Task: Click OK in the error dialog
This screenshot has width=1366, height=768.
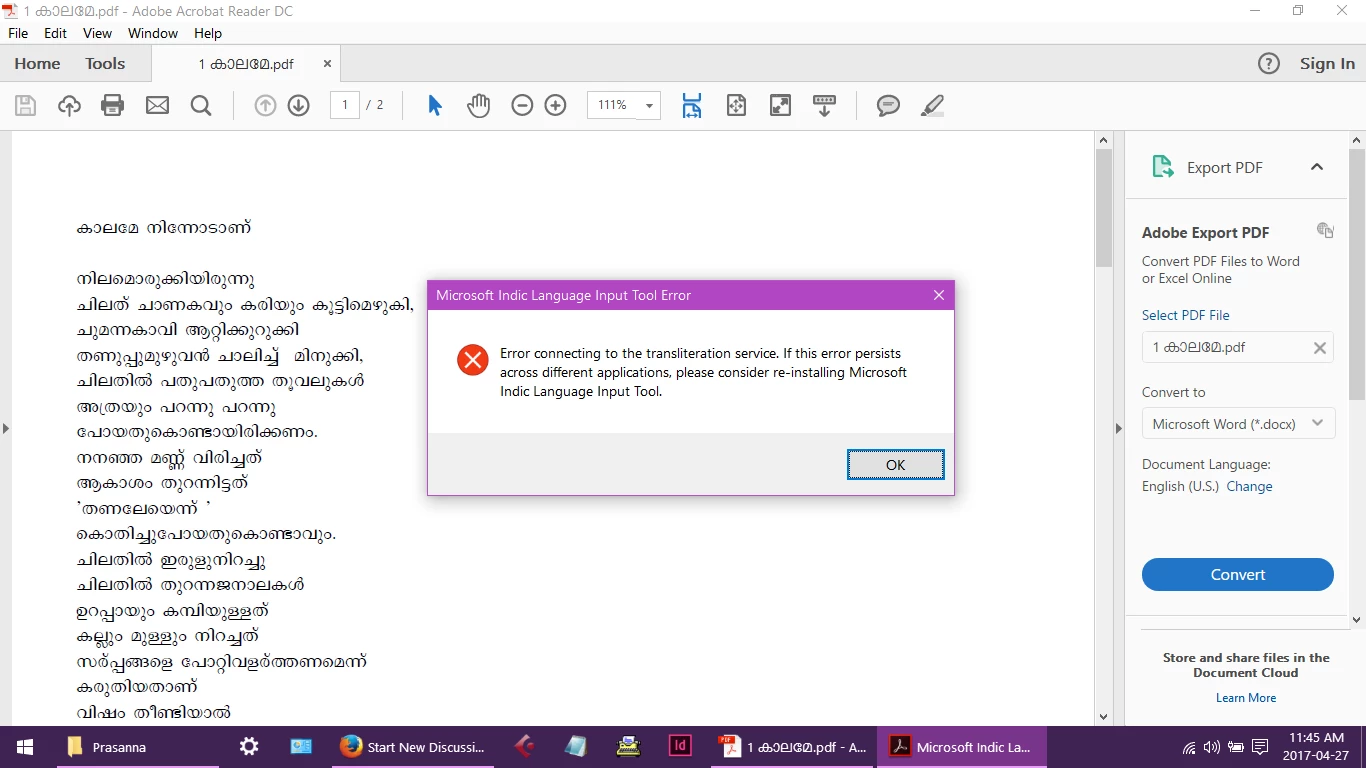Action: click(x=896, y=465)
